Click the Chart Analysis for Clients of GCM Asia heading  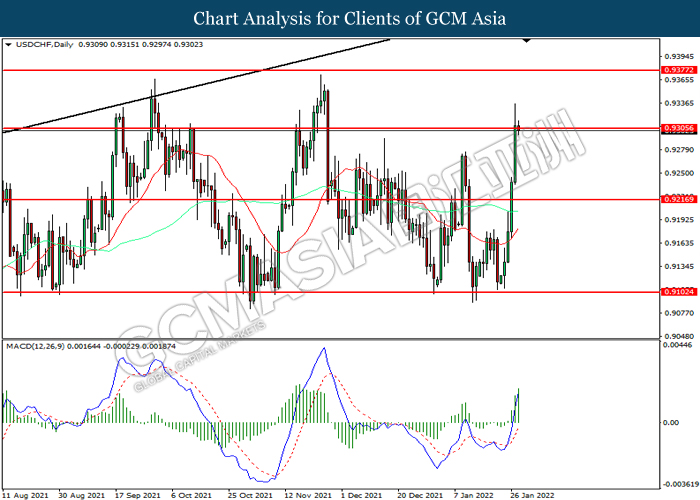coord(350,19)
